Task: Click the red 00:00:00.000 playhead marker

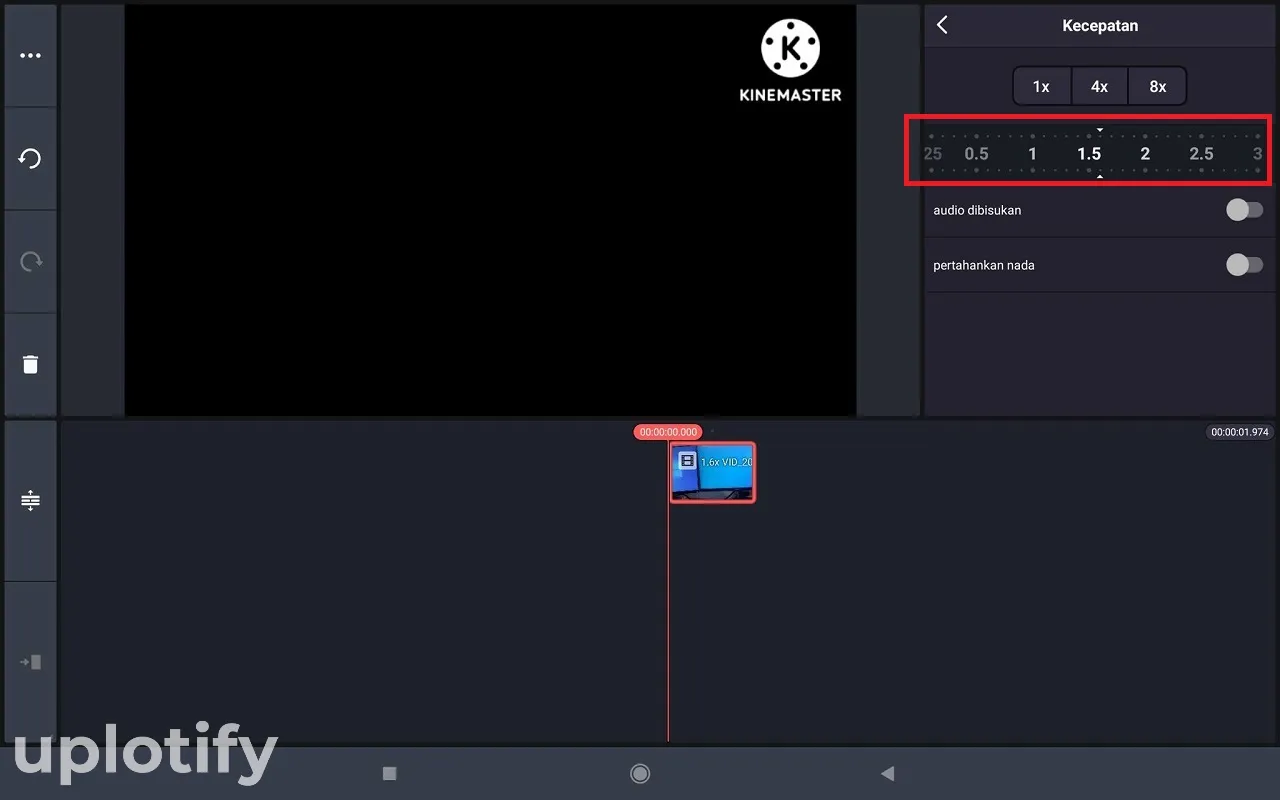Action: [x=668, y=432]
